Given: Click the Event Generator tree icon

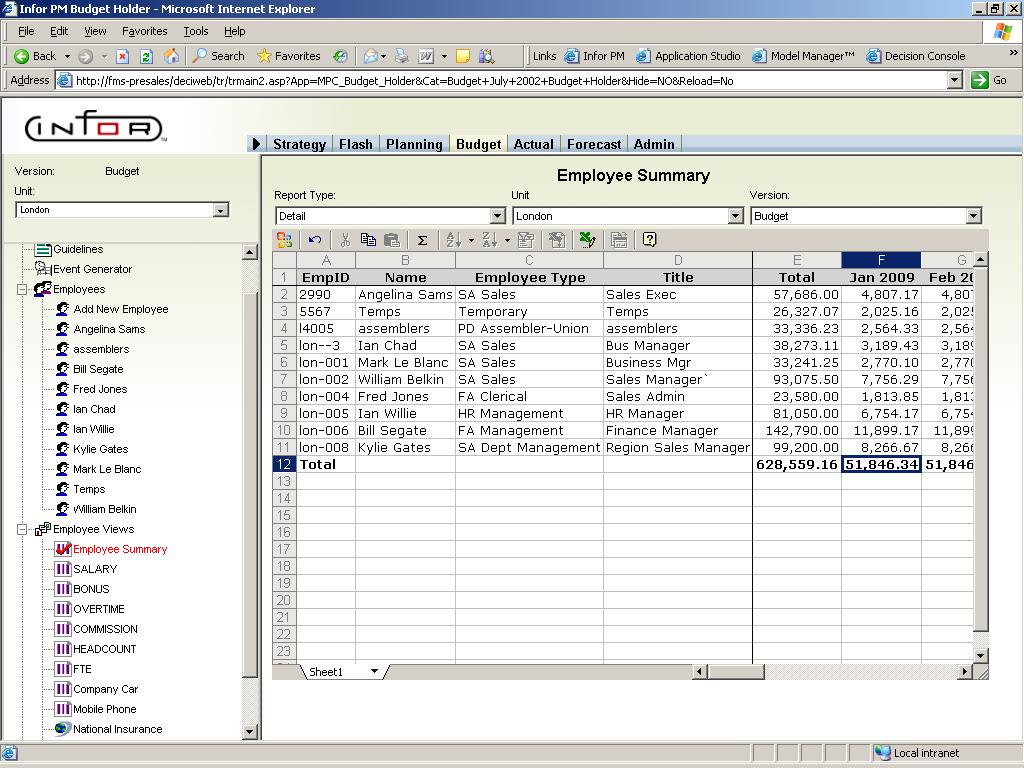Looking at the screenshot, I should coord(43,268).
